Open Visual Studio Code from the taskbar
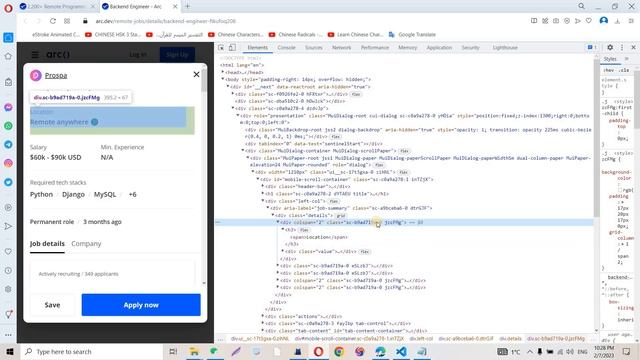 click(x=401, y=351)
